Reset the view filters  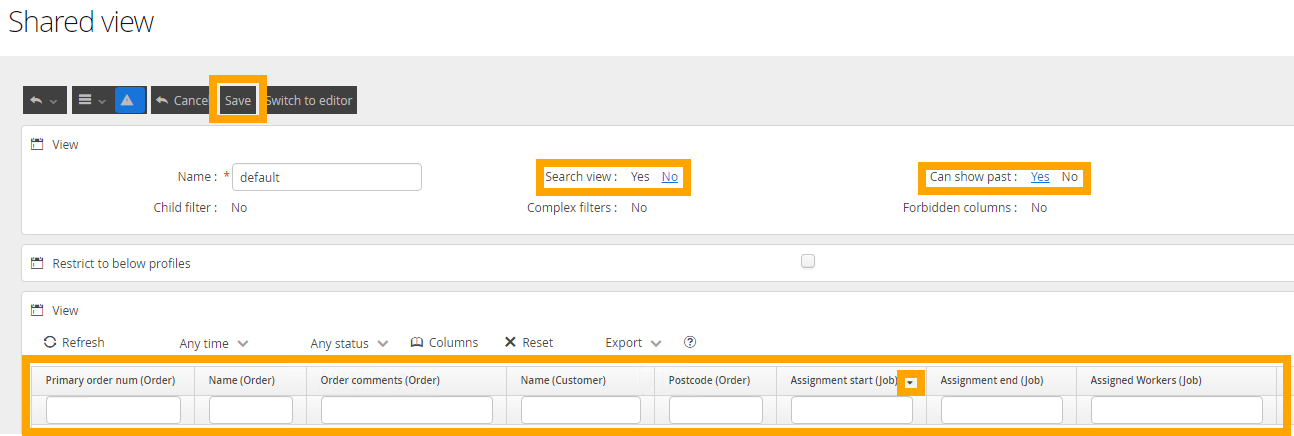pos(528,342)
